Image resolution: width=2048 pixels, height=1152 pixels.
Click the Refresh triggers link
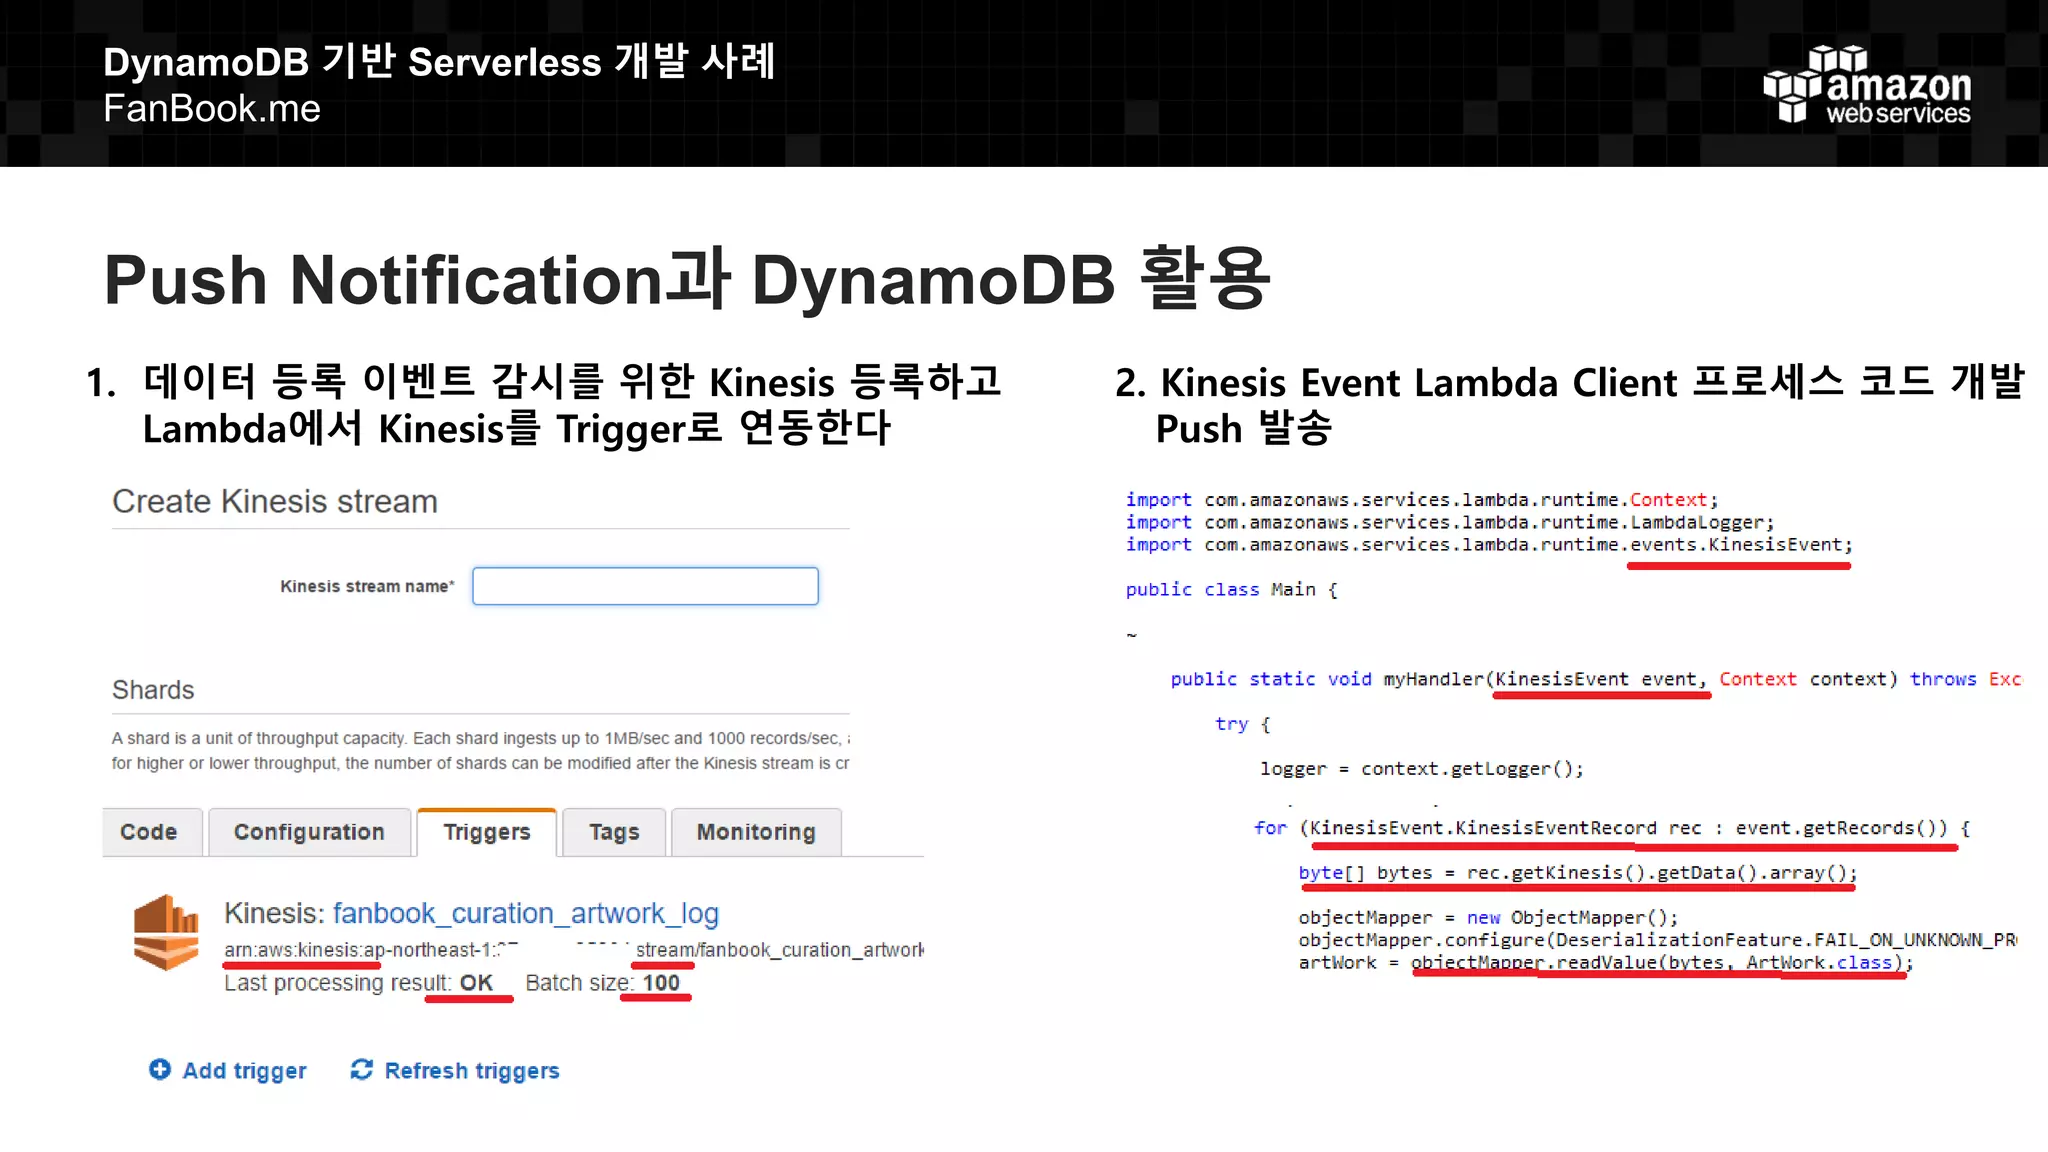pos(472,1070)
